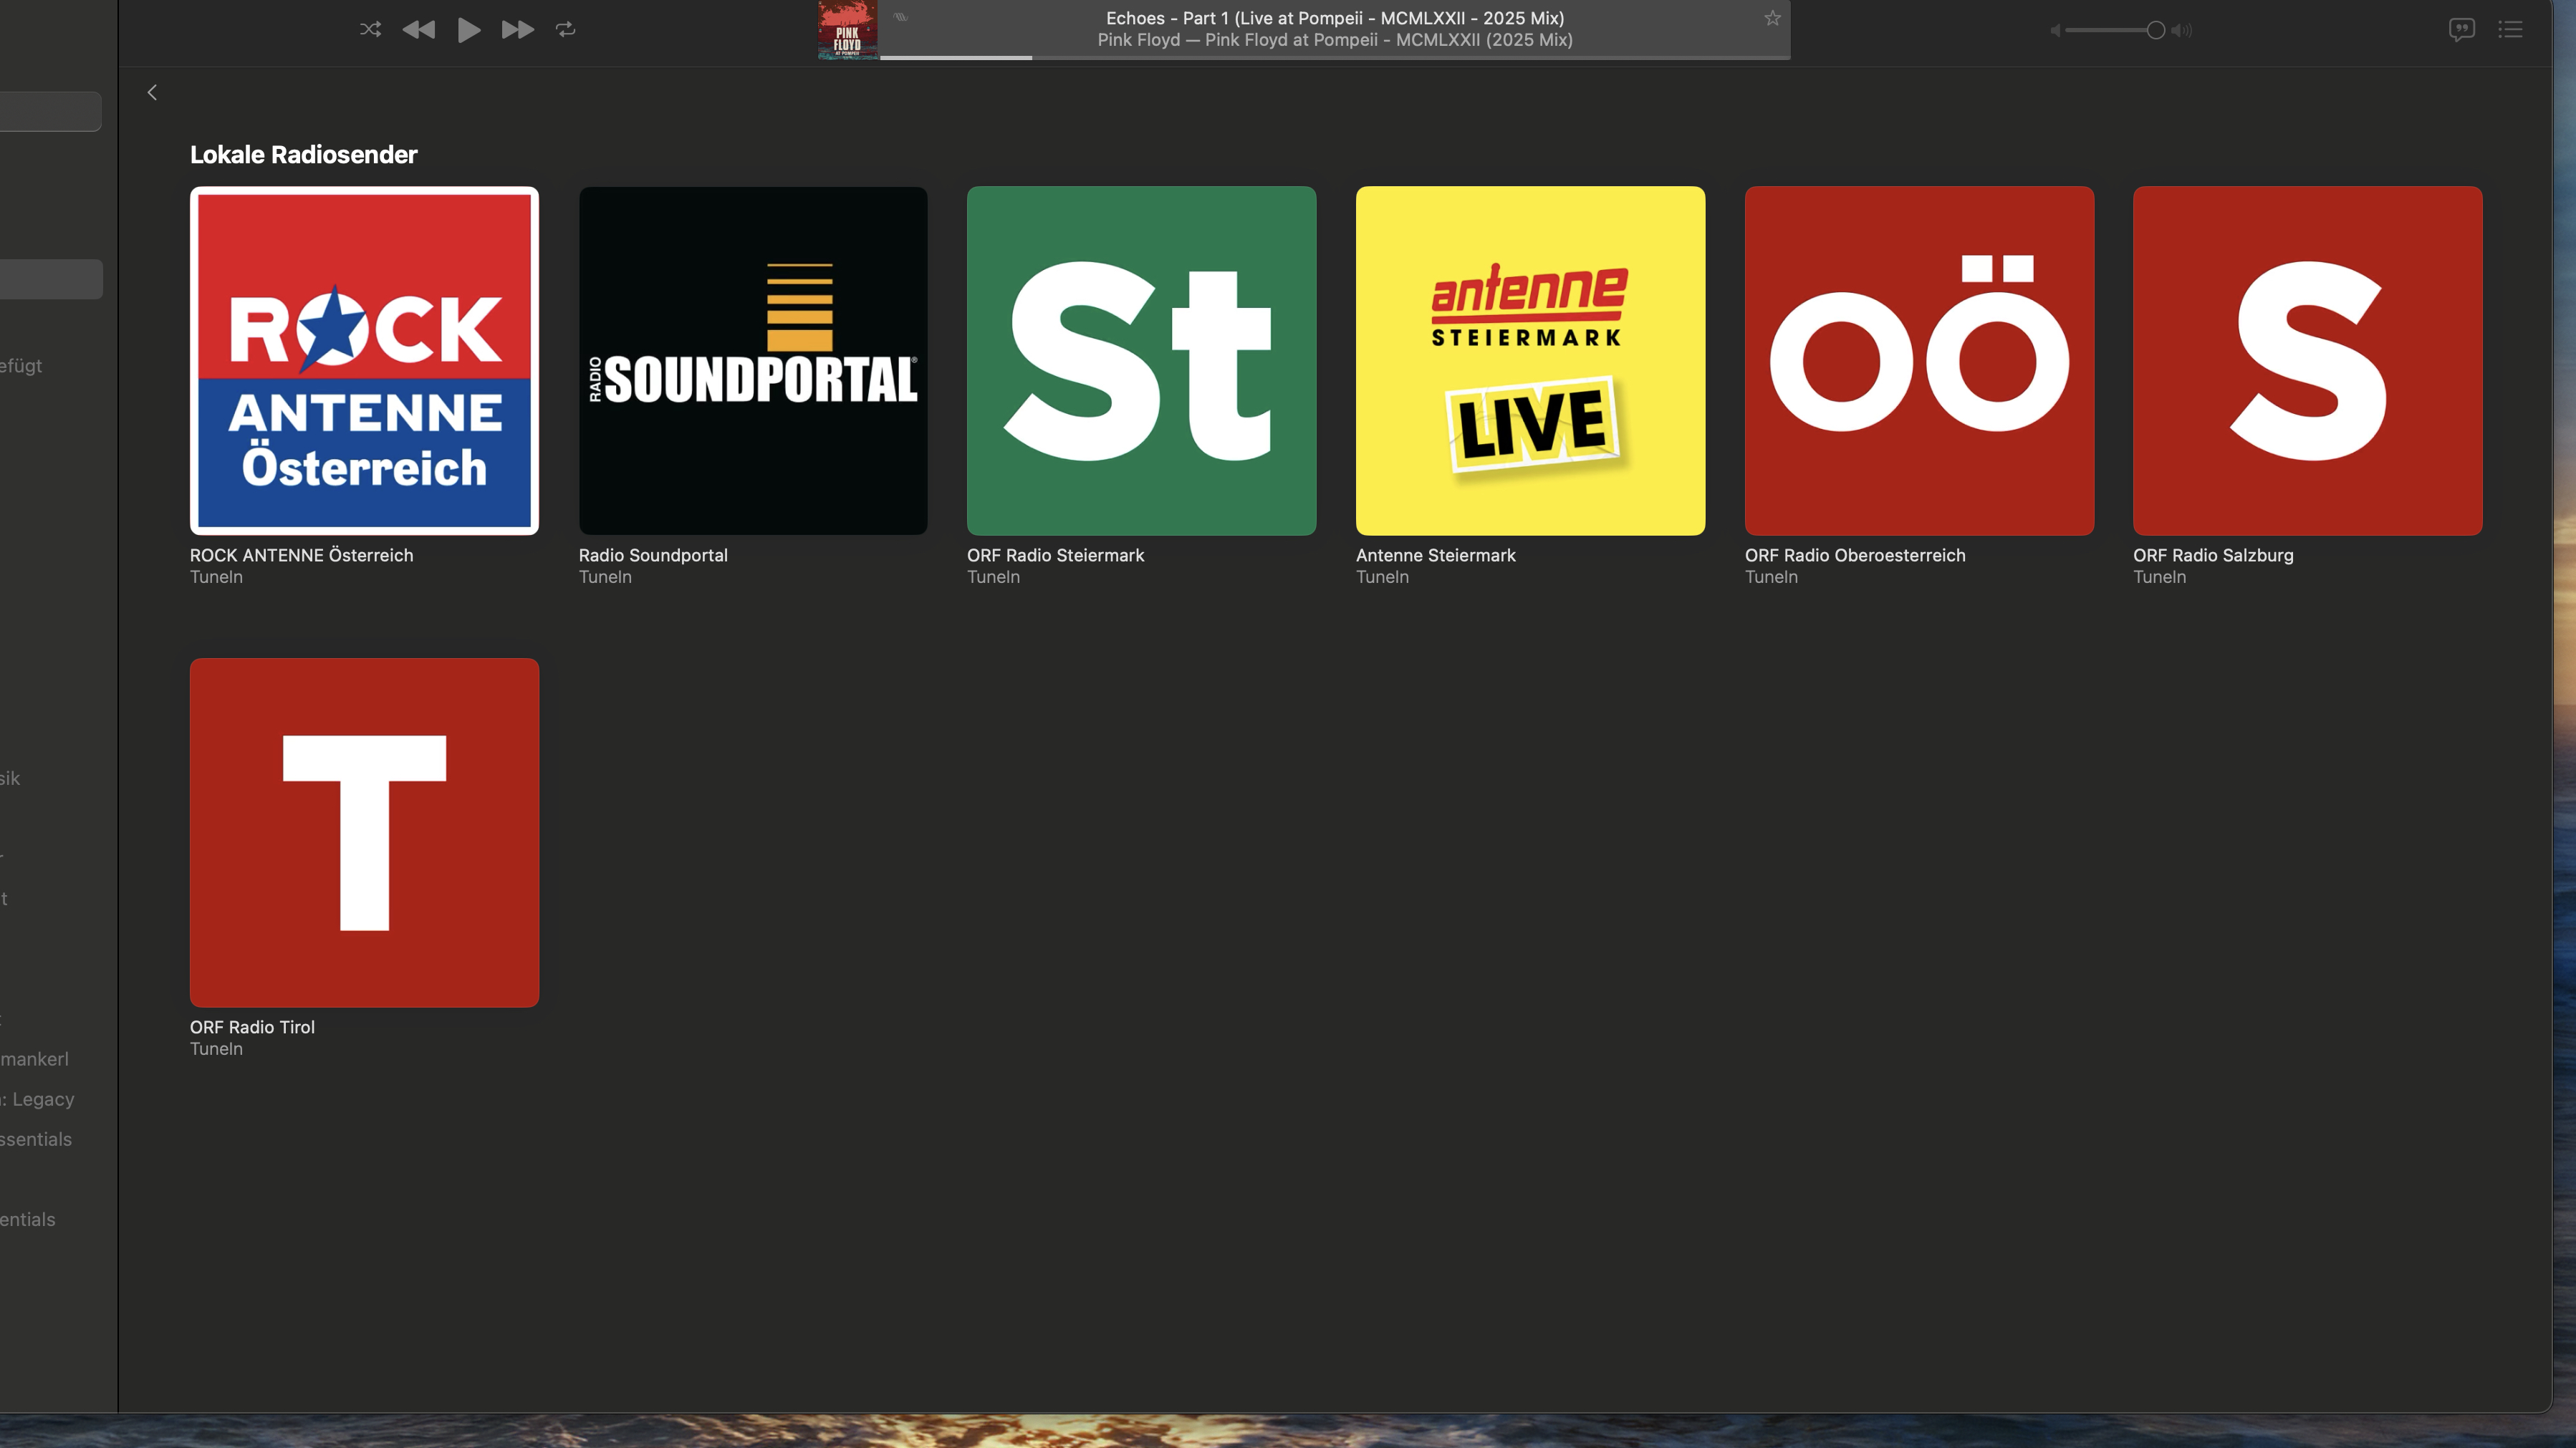
Task: Skip forward to next track
Action: click(517, 29)
